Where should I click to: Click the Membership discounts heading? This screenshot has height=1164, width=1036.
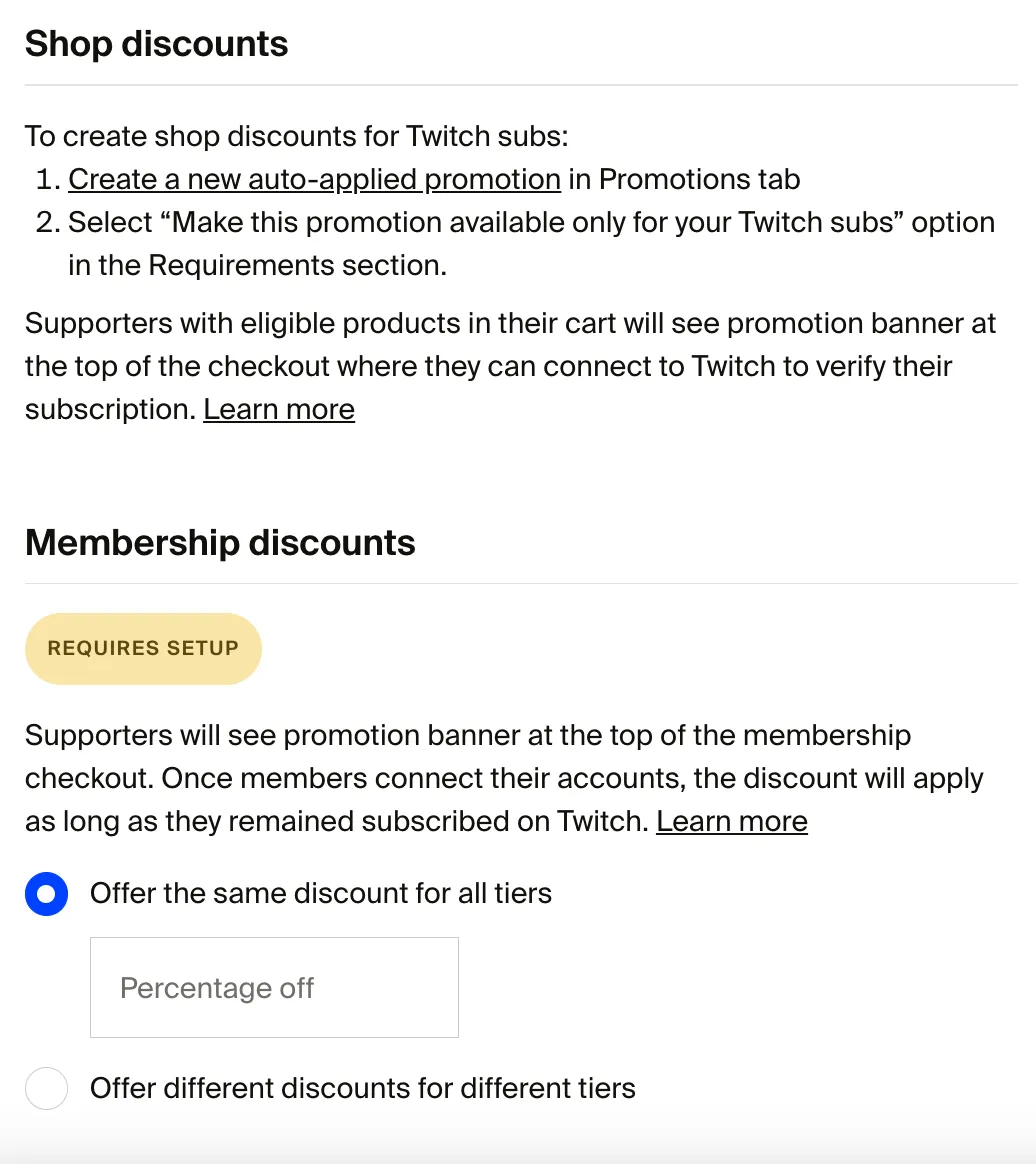(x=220, y=543)
